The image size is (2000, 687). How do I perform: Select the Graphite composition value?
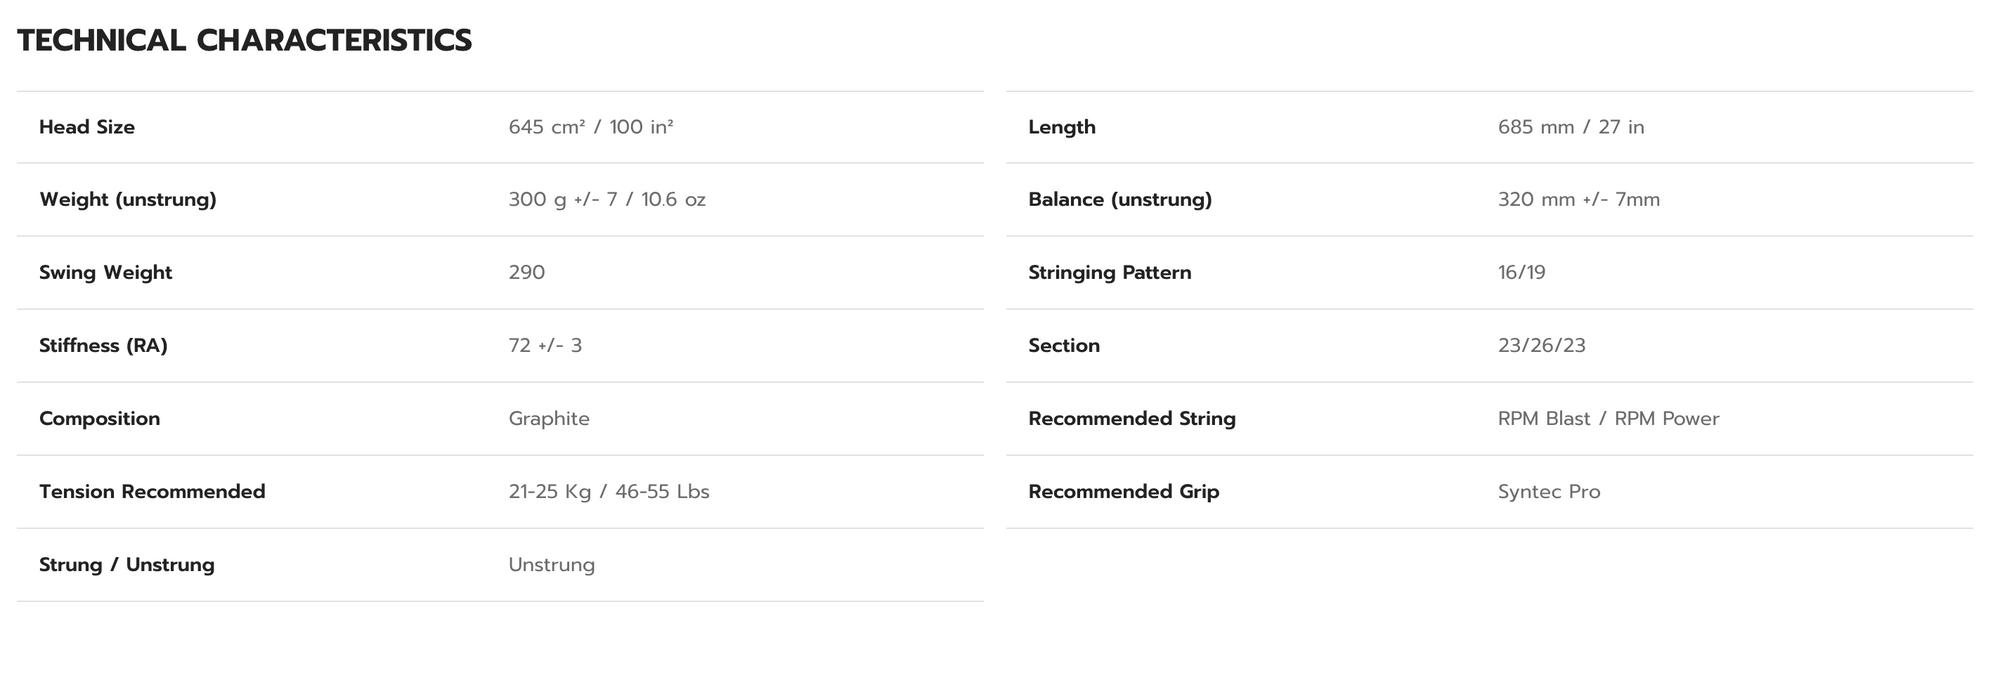coord(549,418)
